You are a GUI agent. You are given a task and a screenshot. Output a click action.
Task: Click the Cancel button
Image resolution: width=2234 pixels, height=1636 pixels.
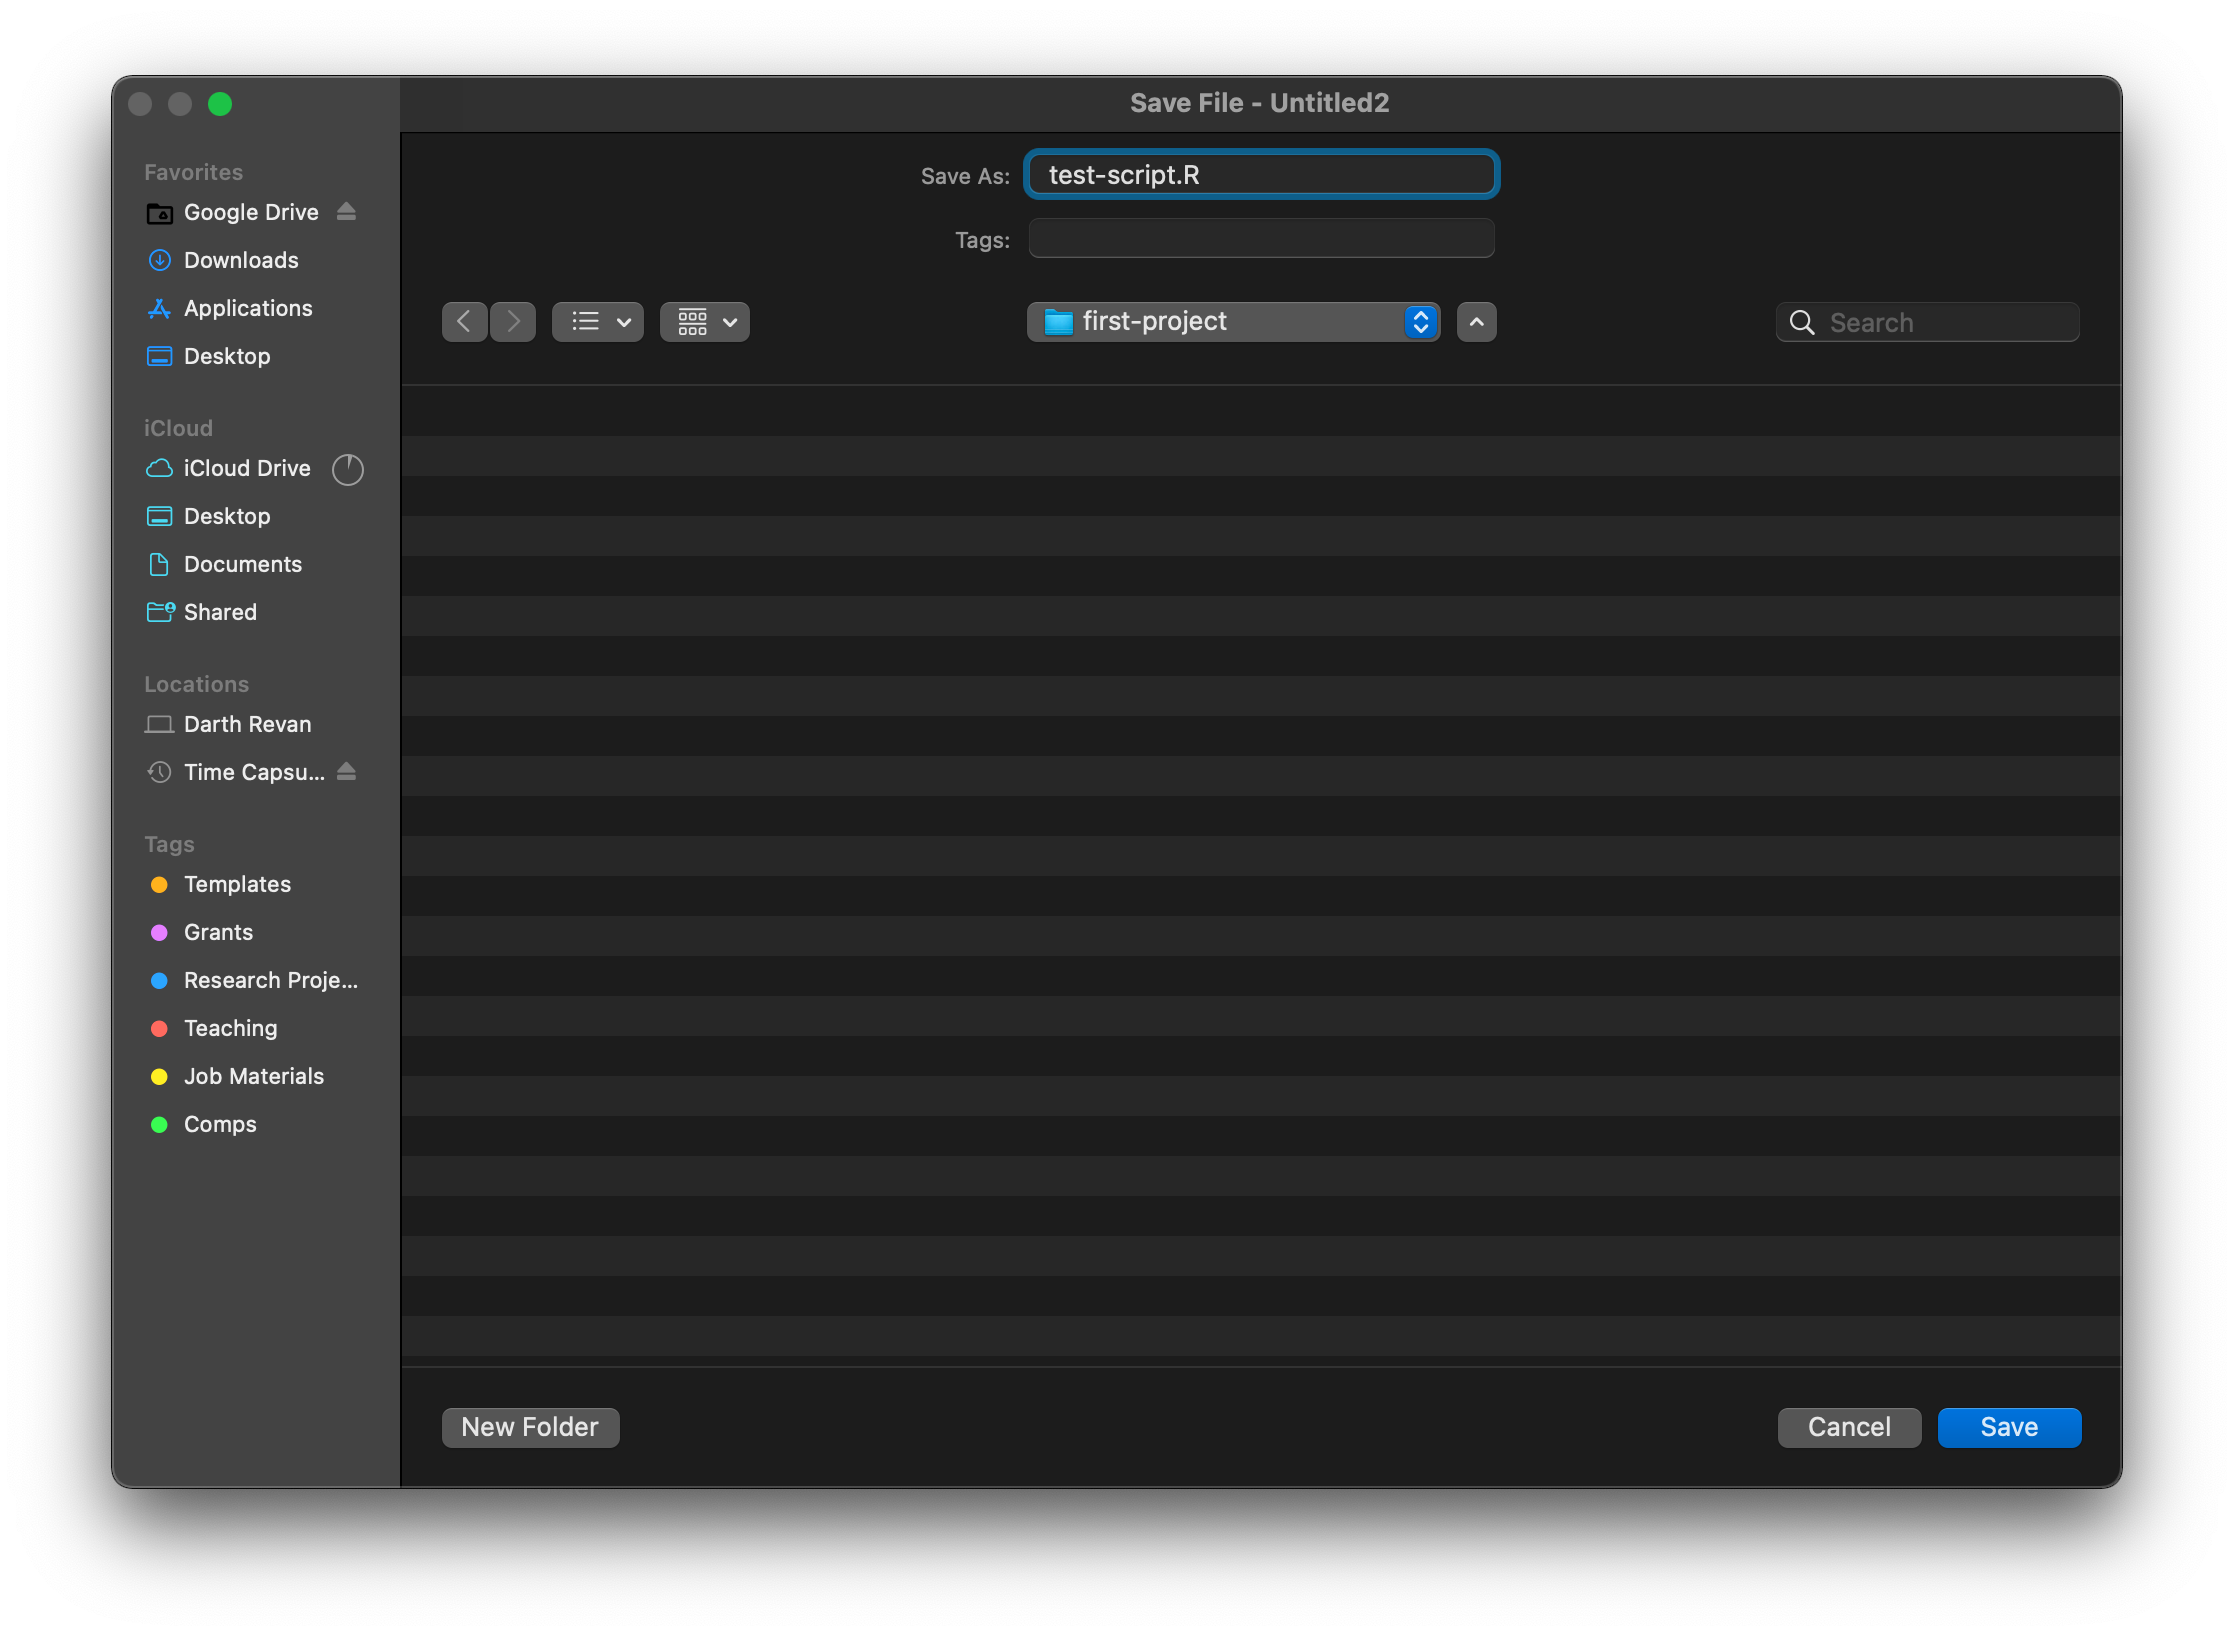coord(1849,1427)
